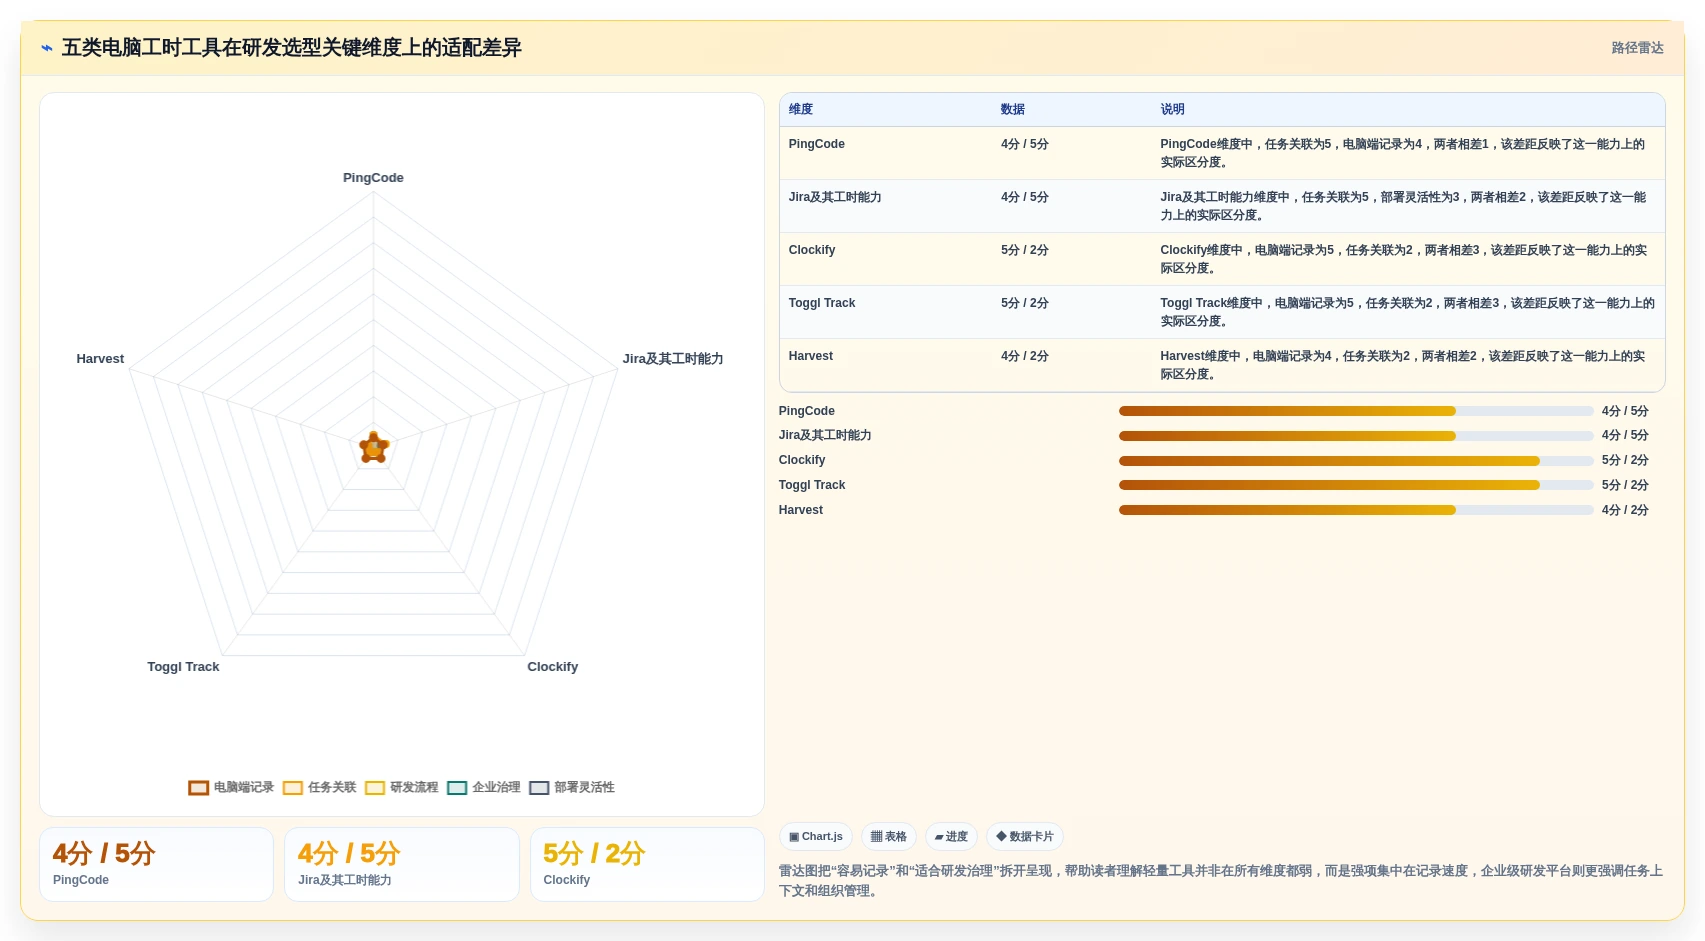Screen dimensions: 1705x941
Task: Click the 进度 tag
Action: pyautogui.click(x=951, y=837)
